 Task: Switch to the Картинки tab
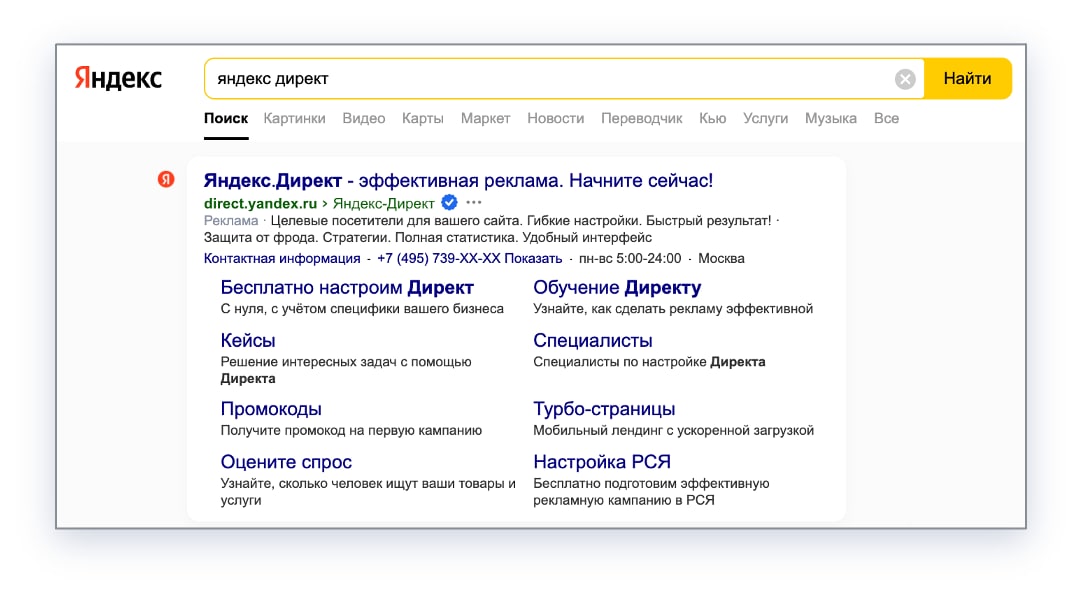[294, 118]
